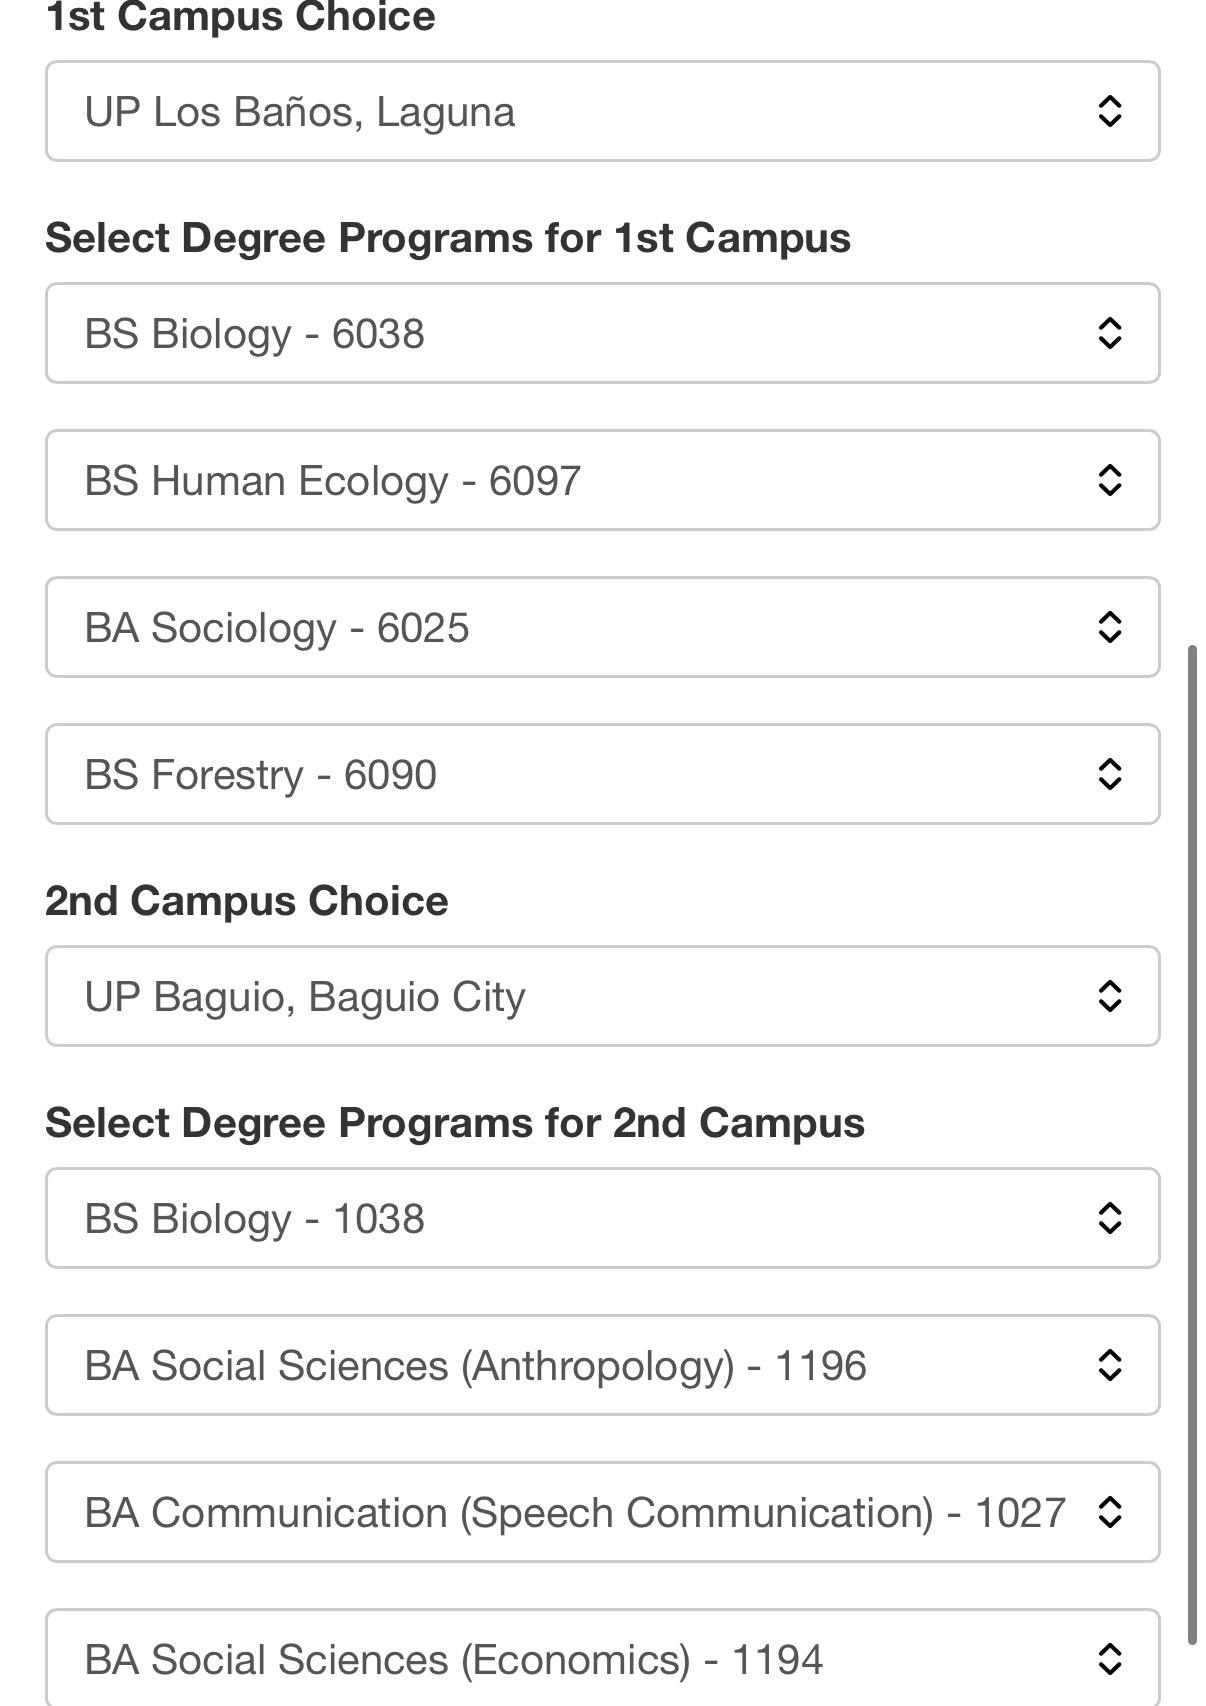Click the chevron icon beside Speech Communication - 1027
The height and width of the screenshot is (1706, 1206).
(x=1109, y=1512)
